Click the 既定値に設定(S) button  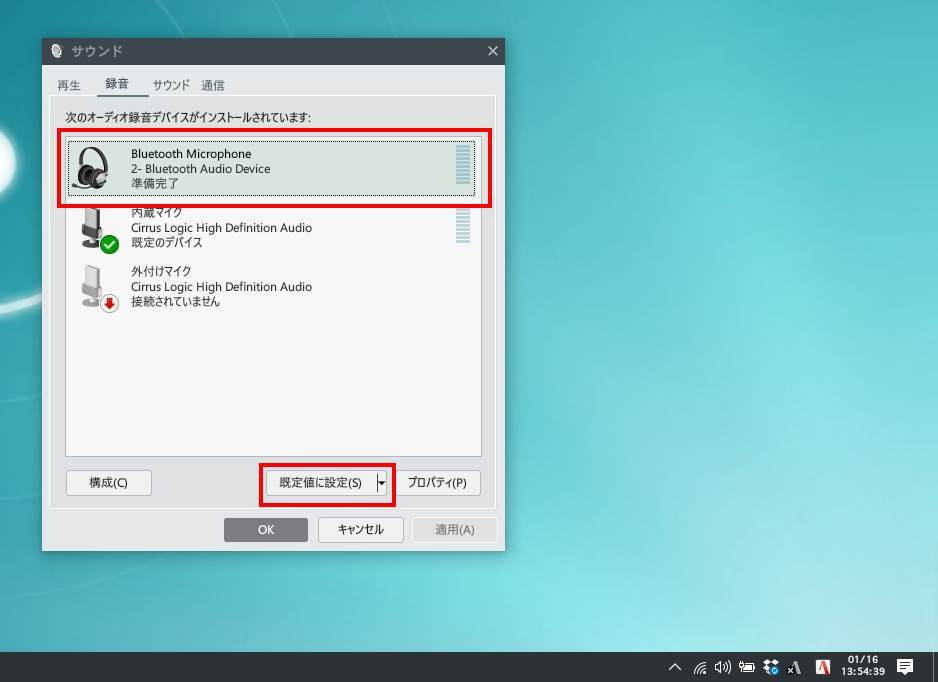(x=320, y=483)
